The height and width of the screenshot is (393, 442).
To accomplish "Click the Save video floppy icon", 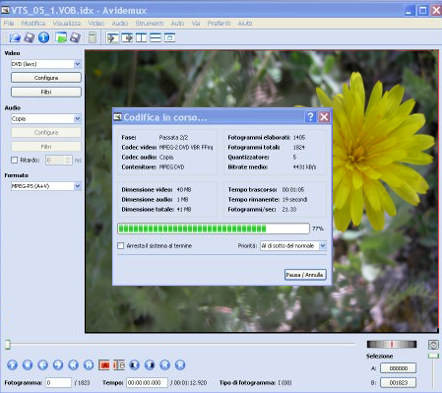I will point(29,37).
